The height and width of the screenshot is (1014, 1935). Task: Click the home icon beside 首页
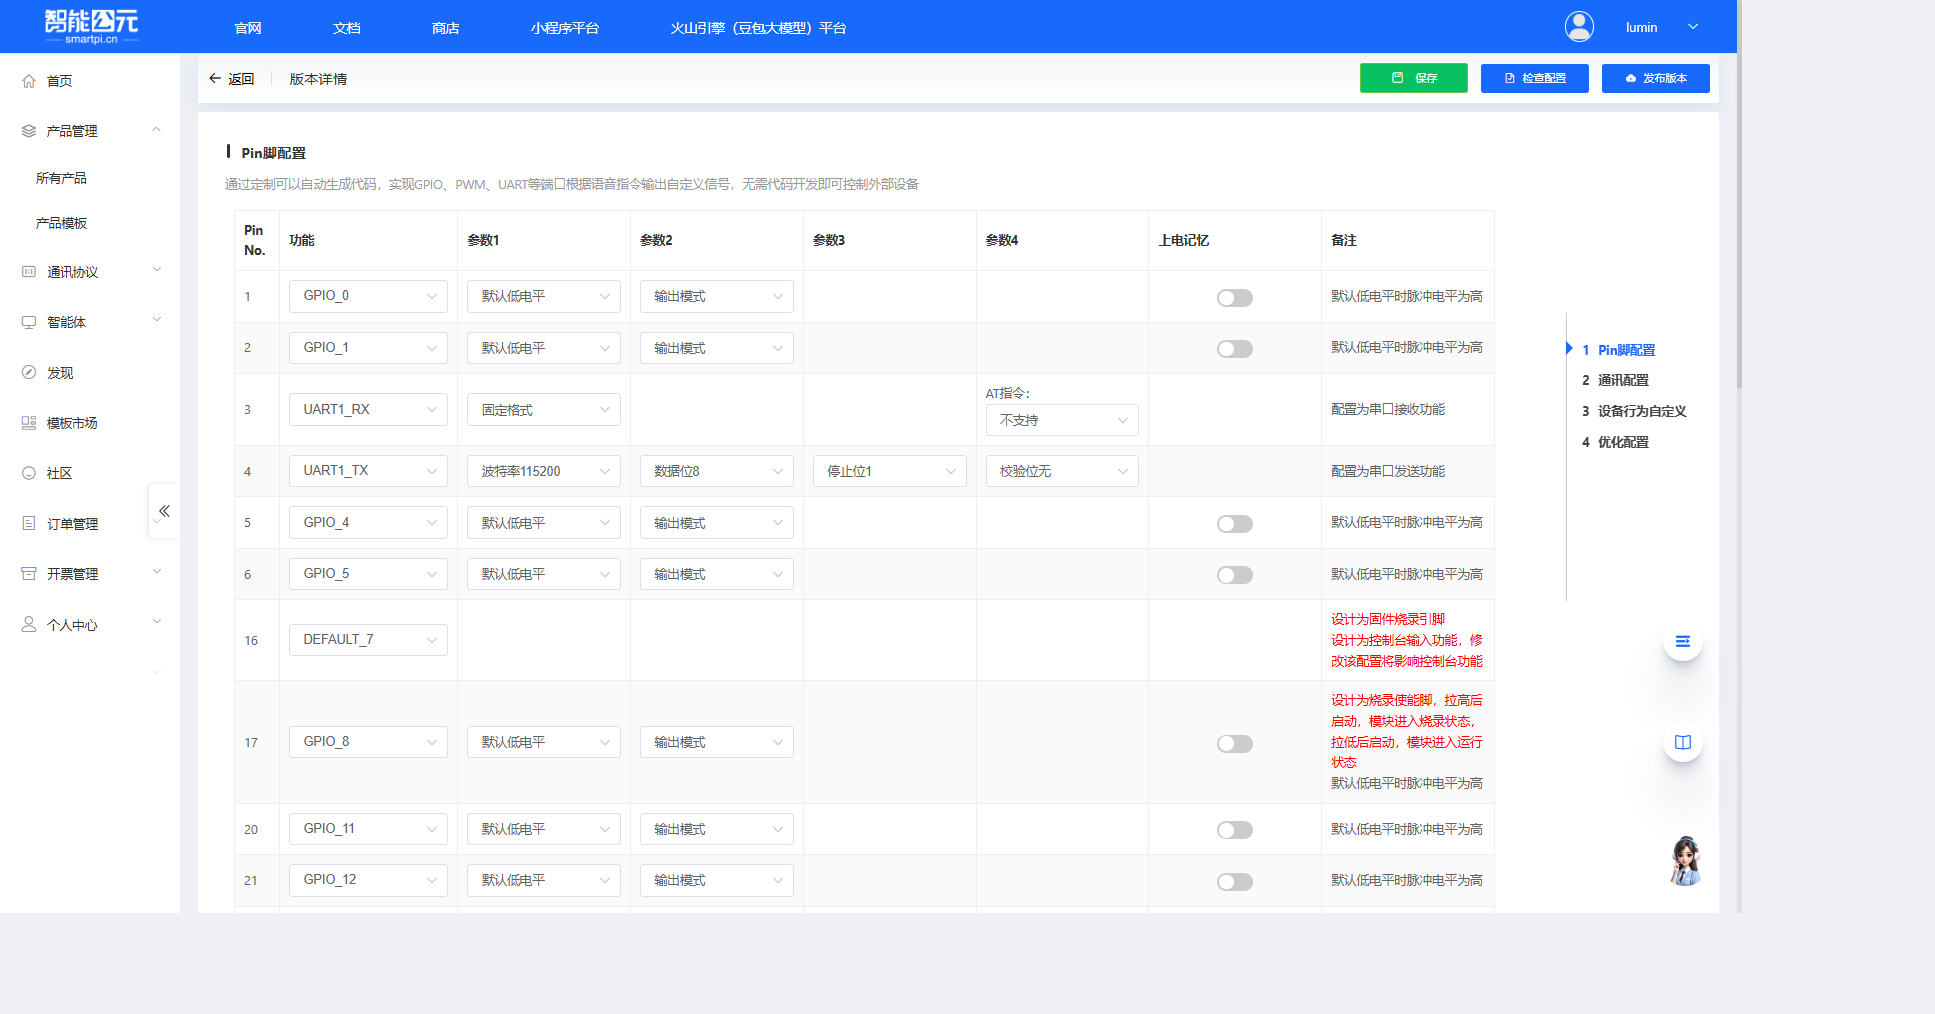(29, 81)
